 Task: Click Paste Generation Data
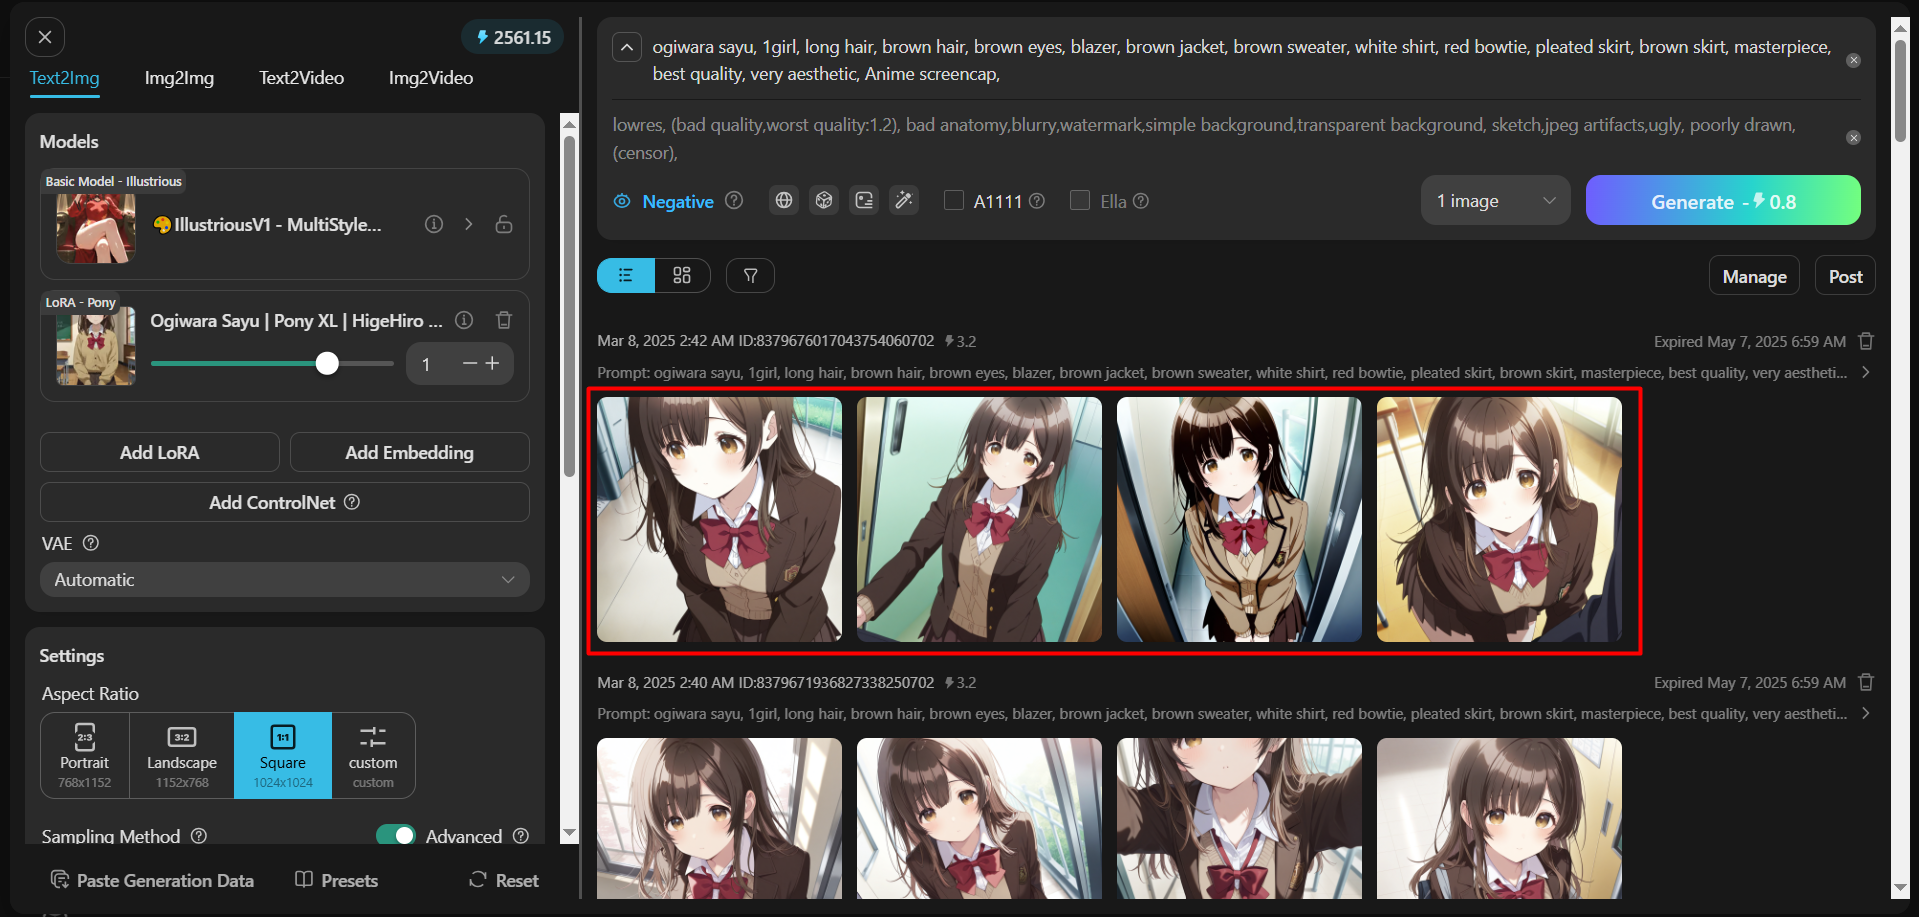tap(152, 880)
